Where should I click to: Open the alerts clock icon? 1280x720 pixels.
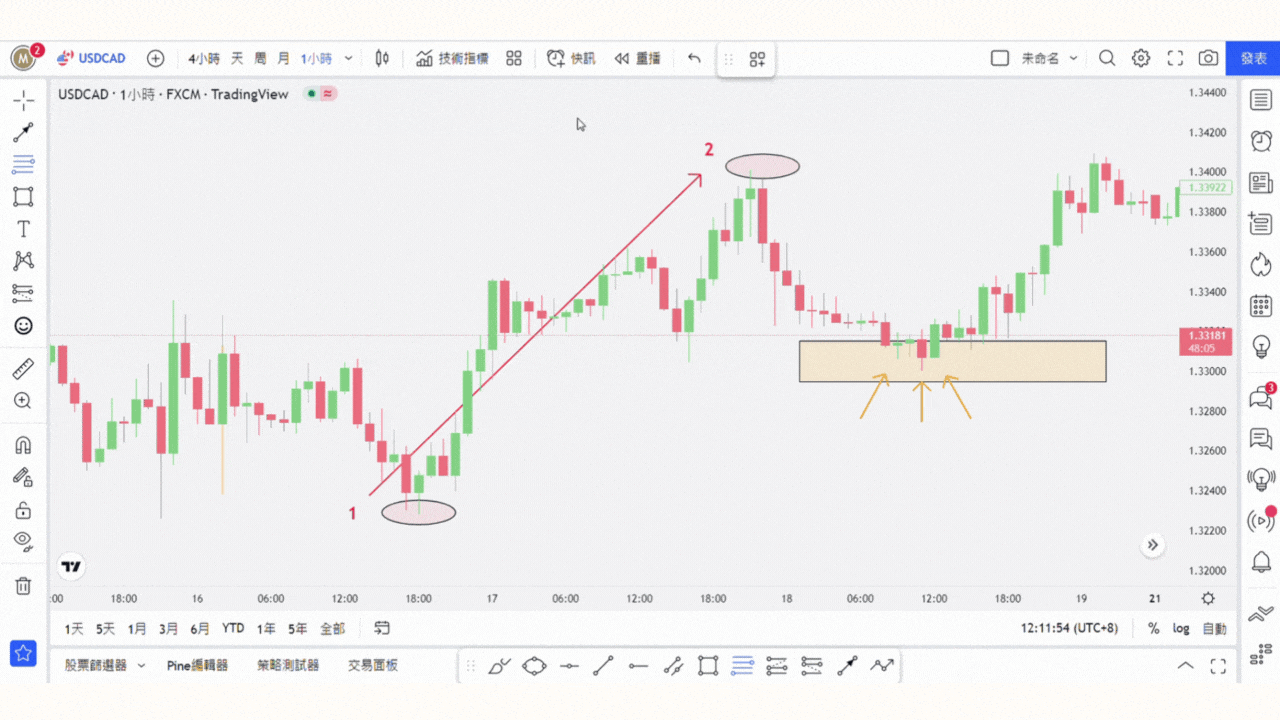click(1261, 141)
